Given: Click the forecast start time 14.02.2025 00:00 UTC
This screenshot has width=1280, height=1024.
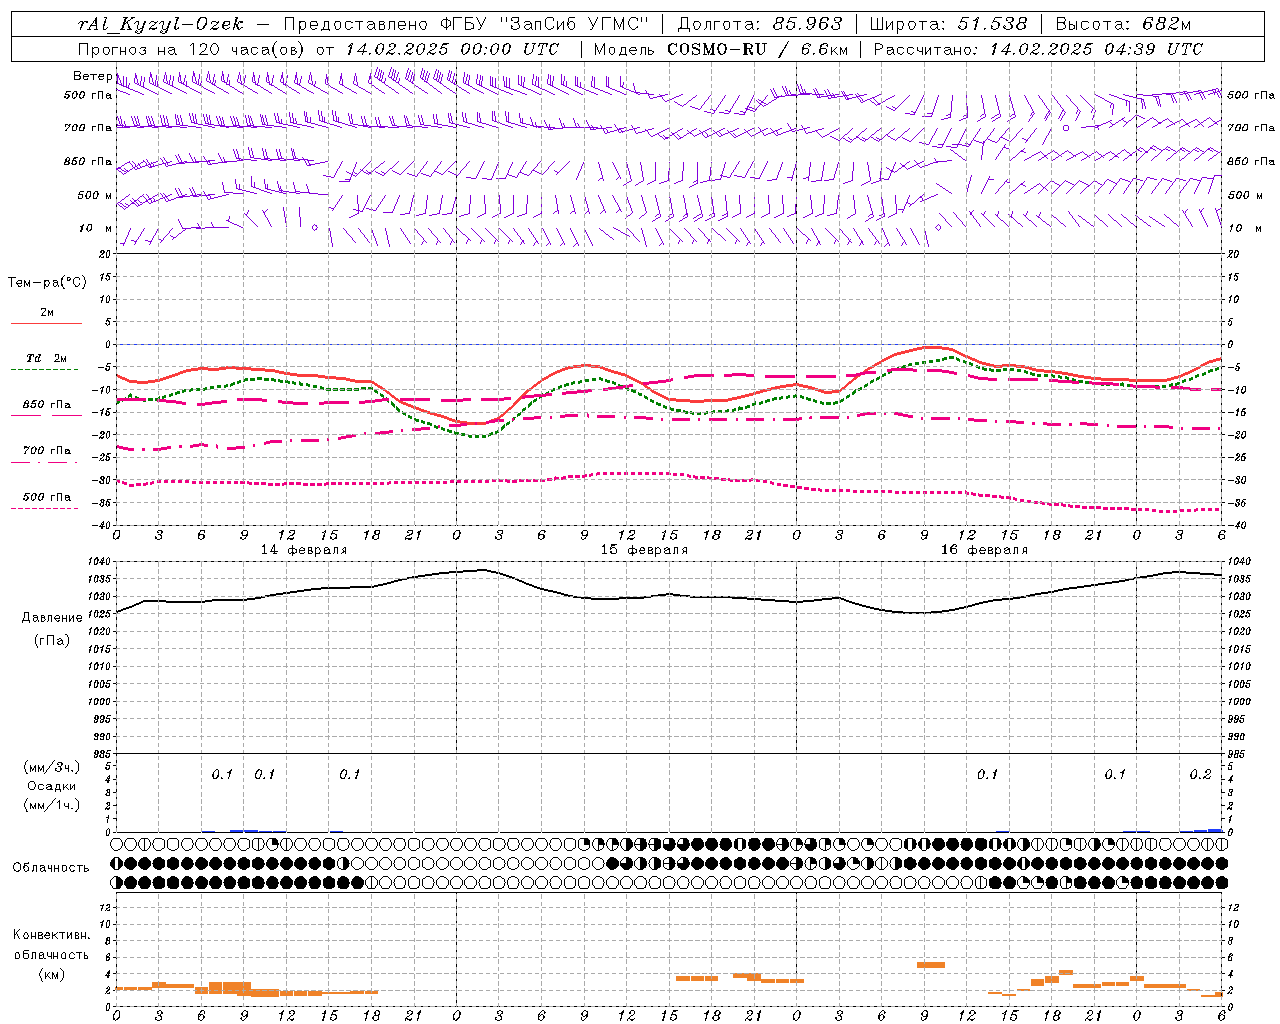Looking at the screenshot, I should click(x=453, y=49).
